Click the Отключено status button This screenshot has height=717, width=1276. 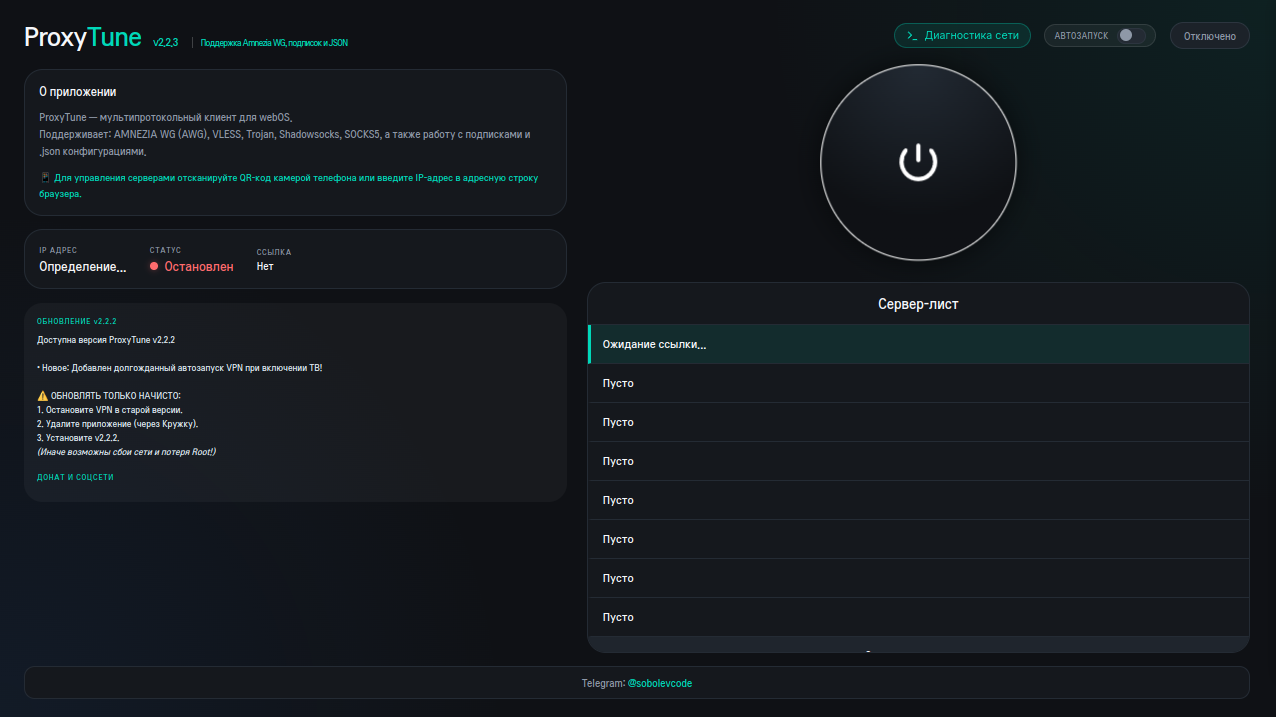[1209, 36]
